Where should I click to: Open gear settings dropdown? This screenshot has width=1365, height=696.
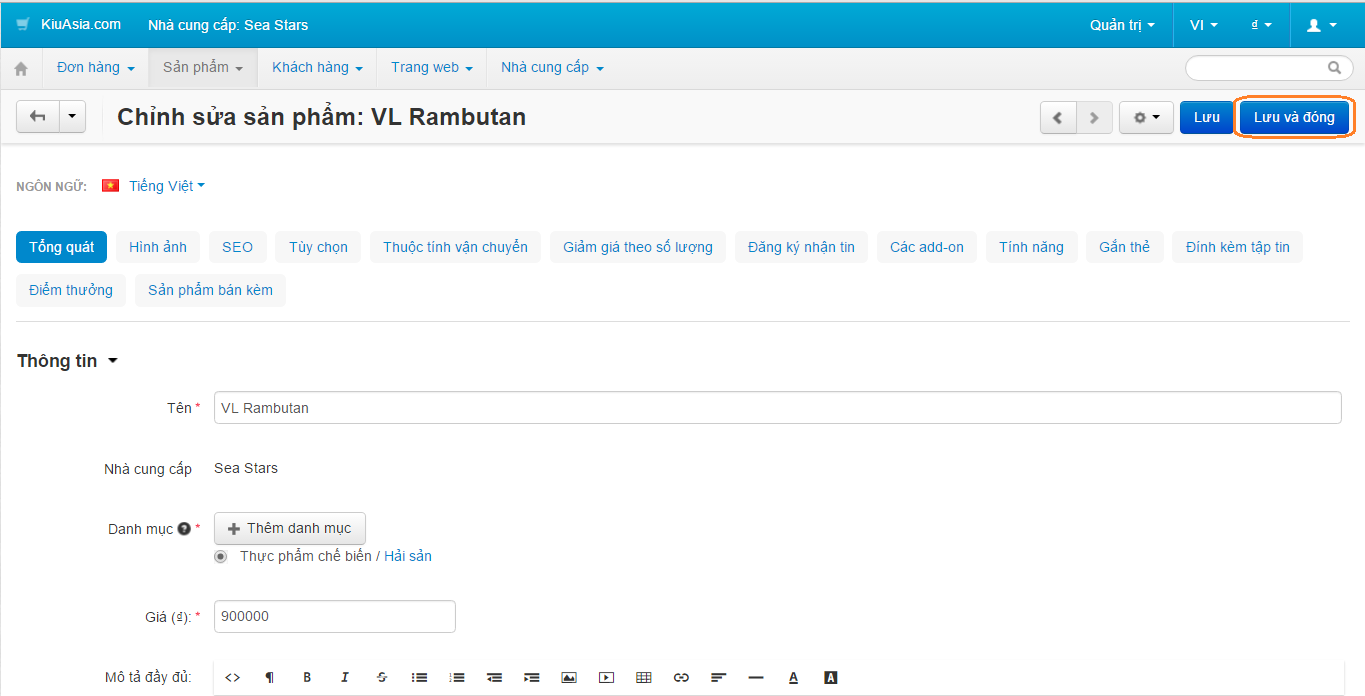coord(1146,118)
